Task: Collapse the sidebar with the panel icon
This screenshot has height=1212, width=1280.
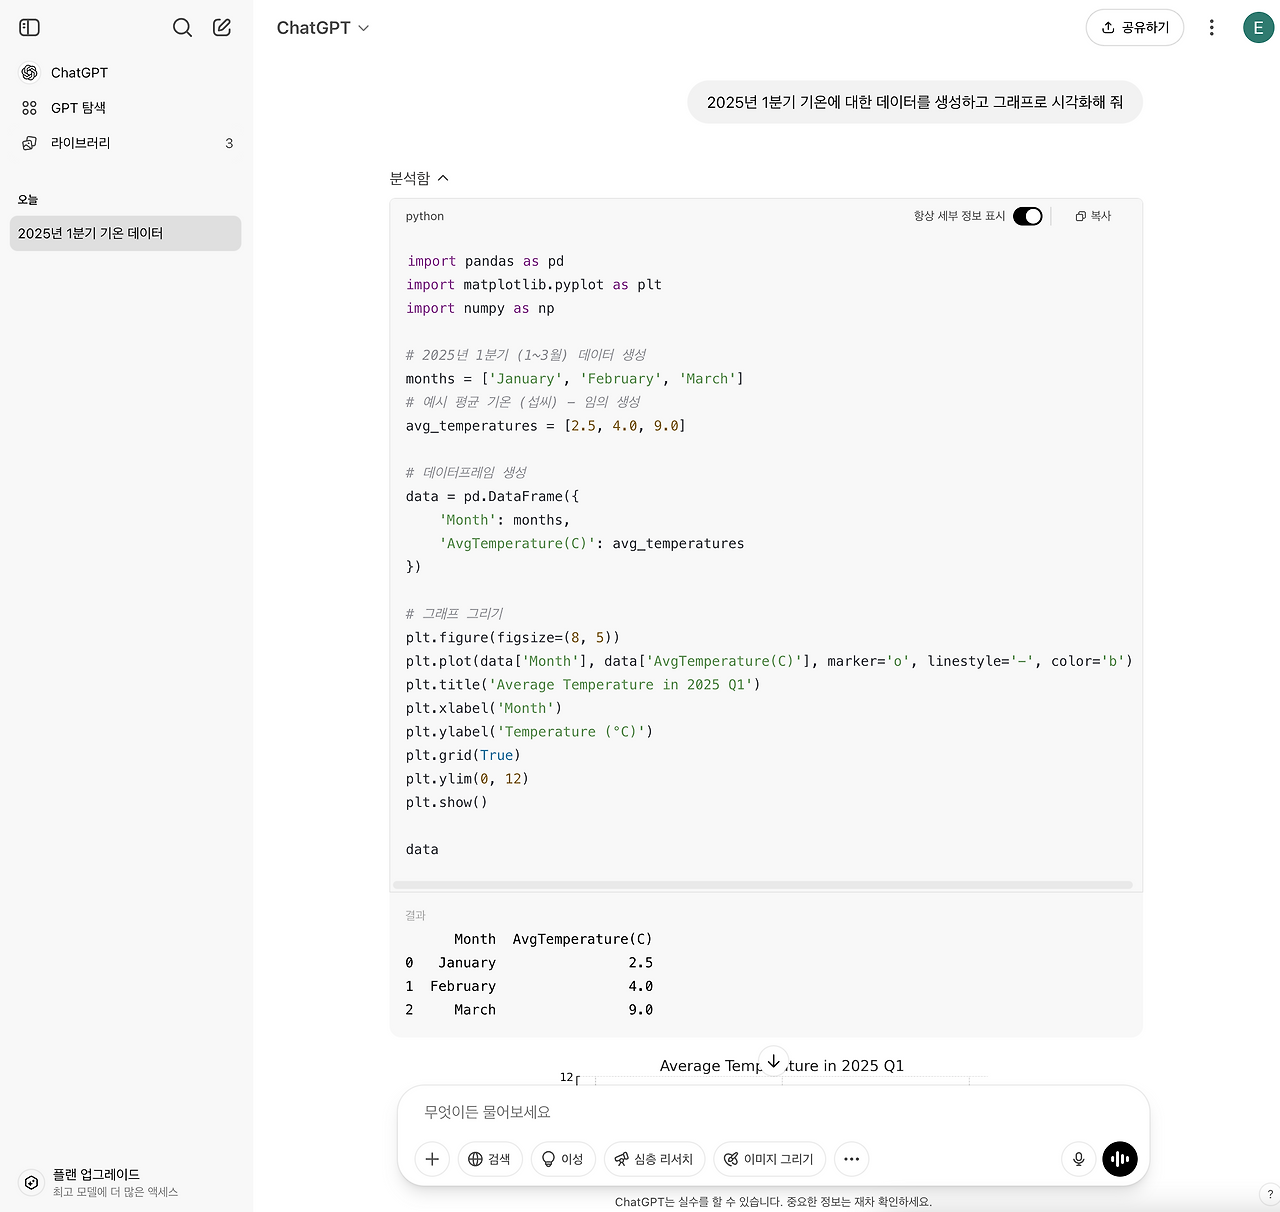Action: pyautogui.click(x=30, y=28)
